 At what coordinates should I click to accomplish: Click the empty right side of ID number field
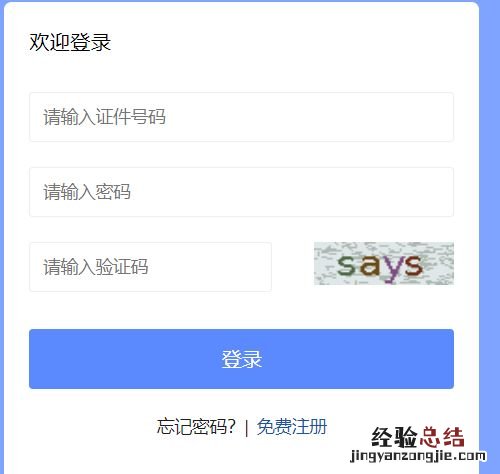tap(367, 117)
